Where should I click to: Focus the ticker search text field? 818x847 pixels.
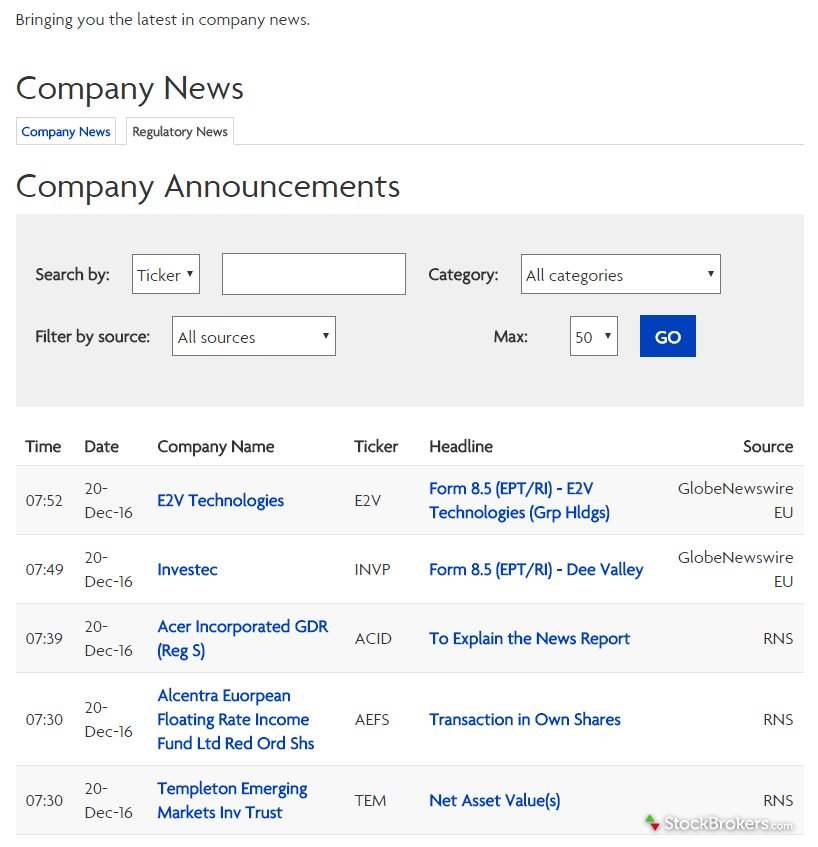313,274
